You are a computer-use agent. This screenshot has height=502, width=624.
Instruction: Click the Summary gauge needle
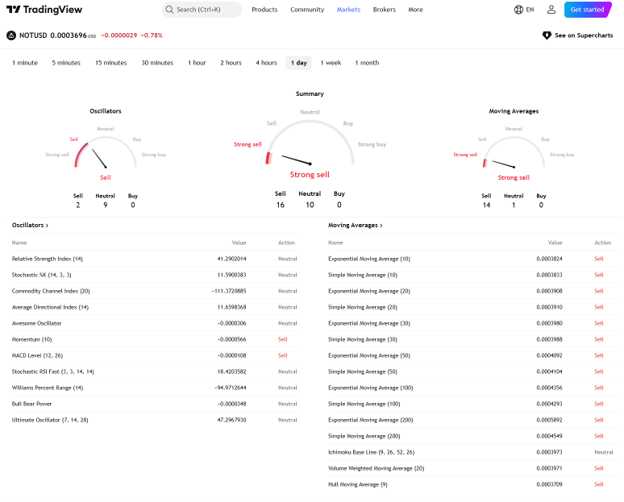click(x=296, y=160)
